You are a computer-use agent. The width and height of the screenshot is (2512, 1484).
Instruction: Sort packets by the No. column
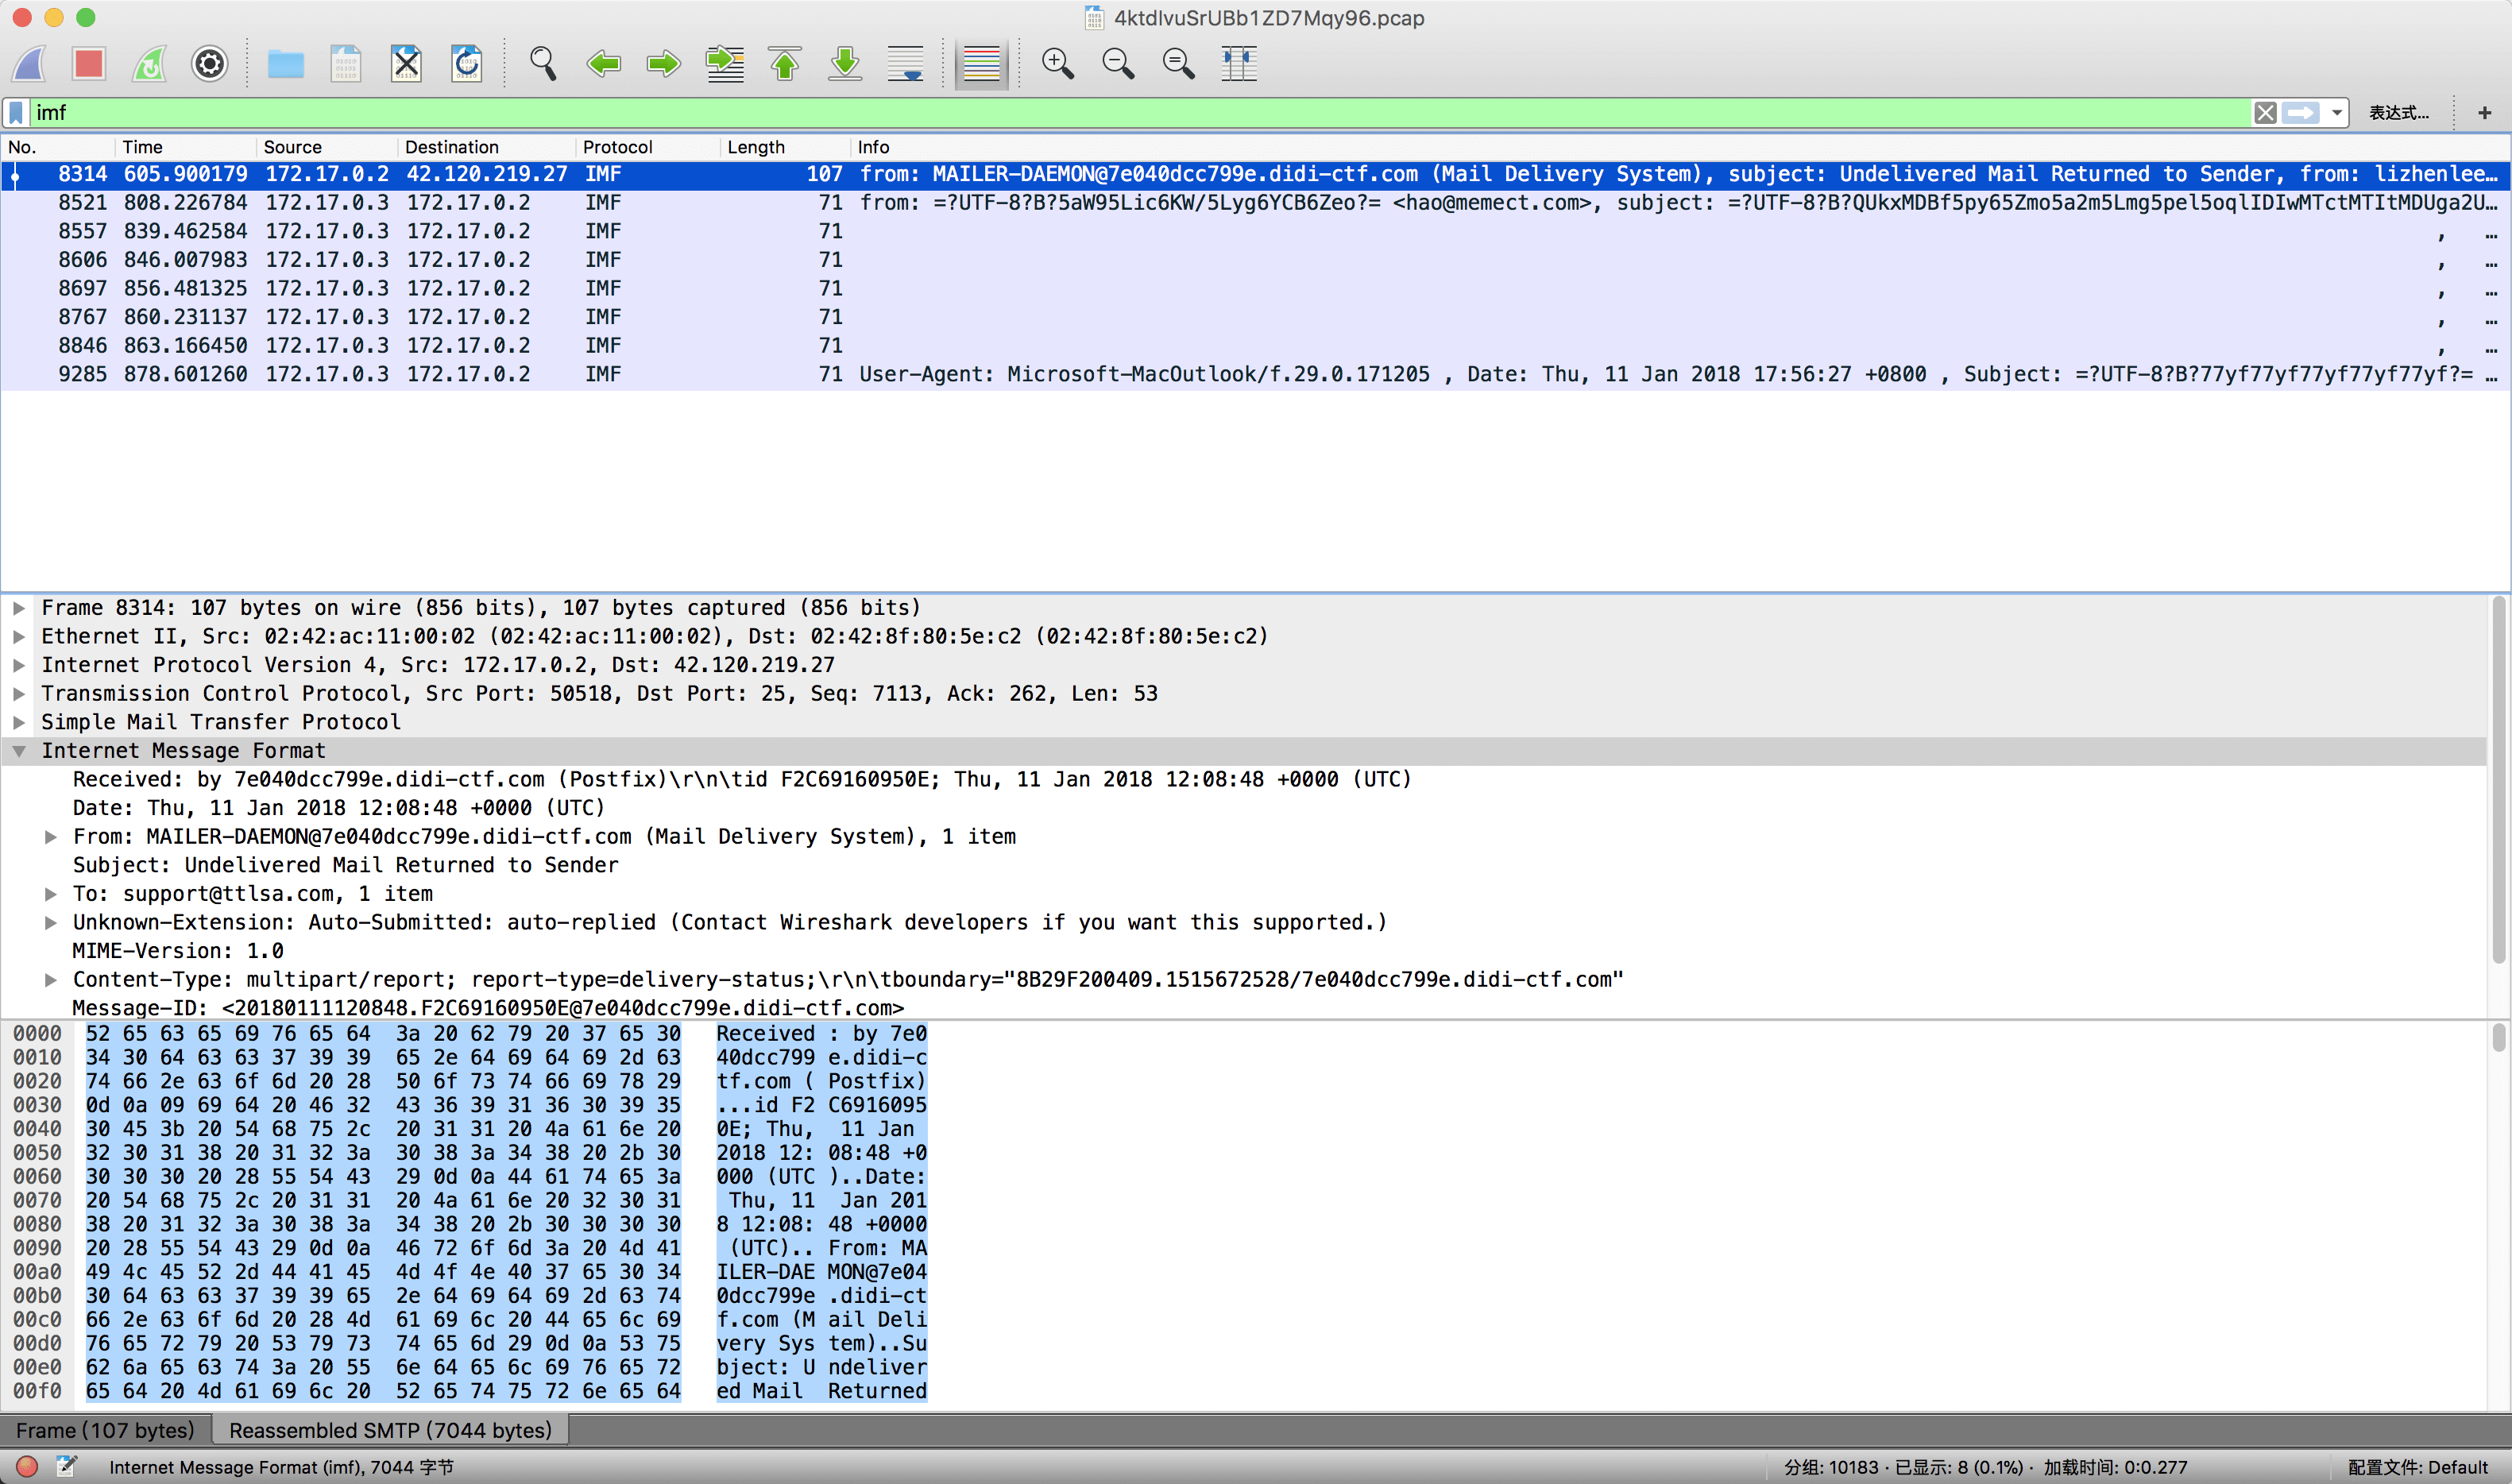pos(58,147)
